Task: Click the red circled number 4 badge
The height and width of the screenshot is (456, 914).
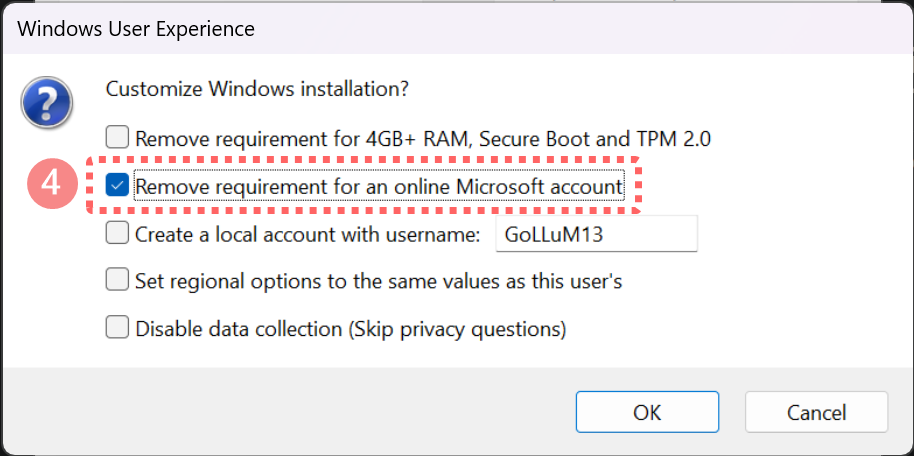Action: pyautogui.click(x=58, y=186)
